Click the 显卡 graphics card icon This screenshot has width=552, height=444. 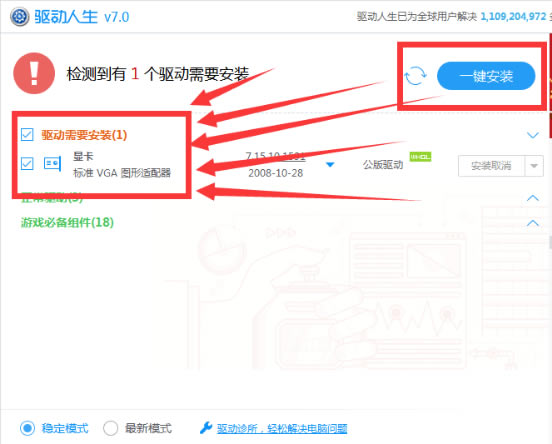point(52,164)
